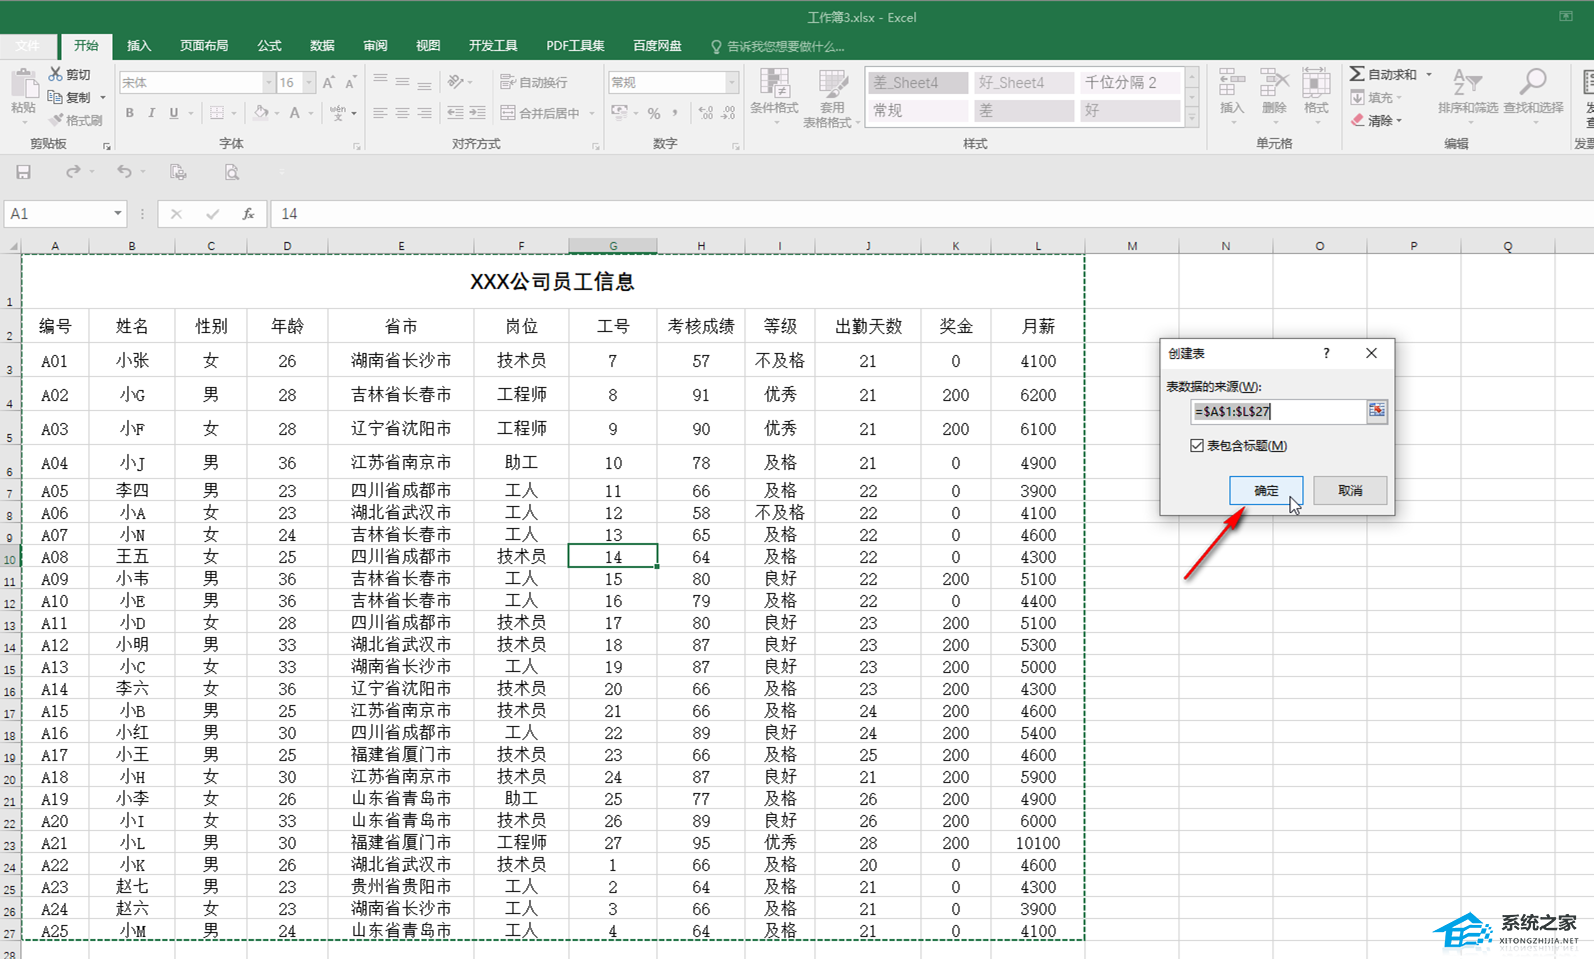The image size is (1594, 959).
Task: Expand the number format dropdown
Action: [x=732, y=82]
